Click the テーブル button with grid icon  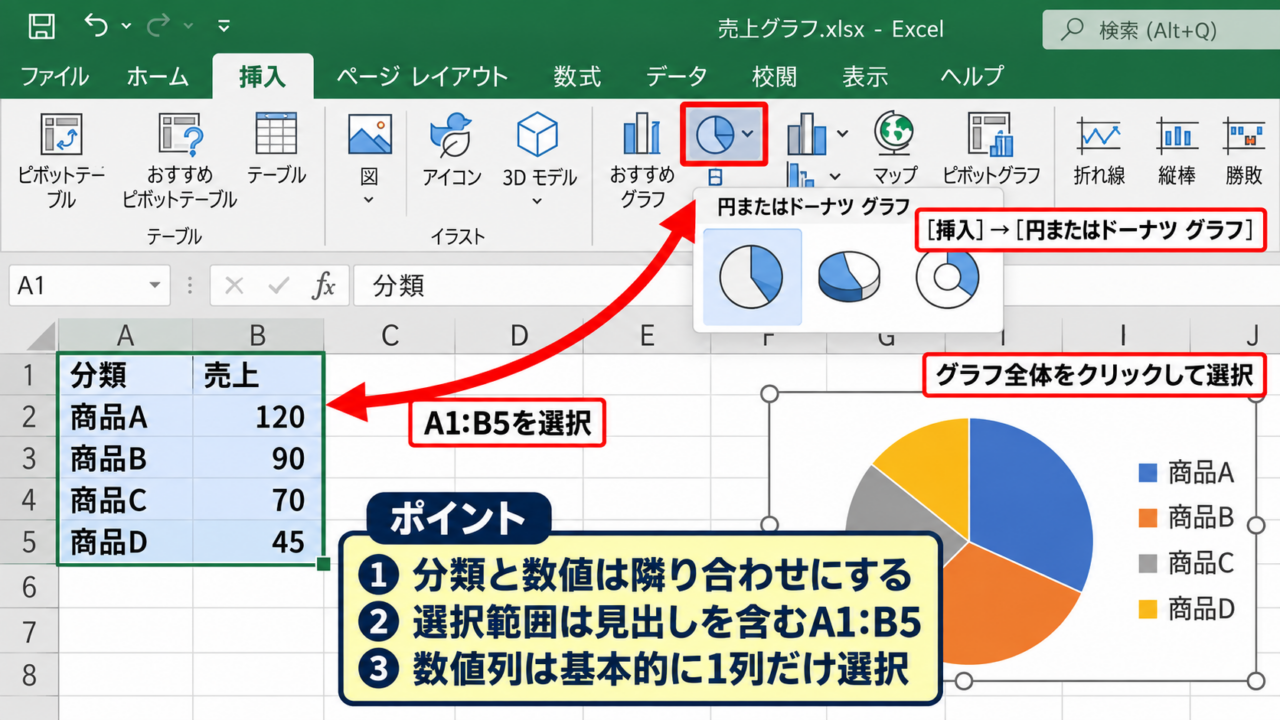(x=276, y=148)
